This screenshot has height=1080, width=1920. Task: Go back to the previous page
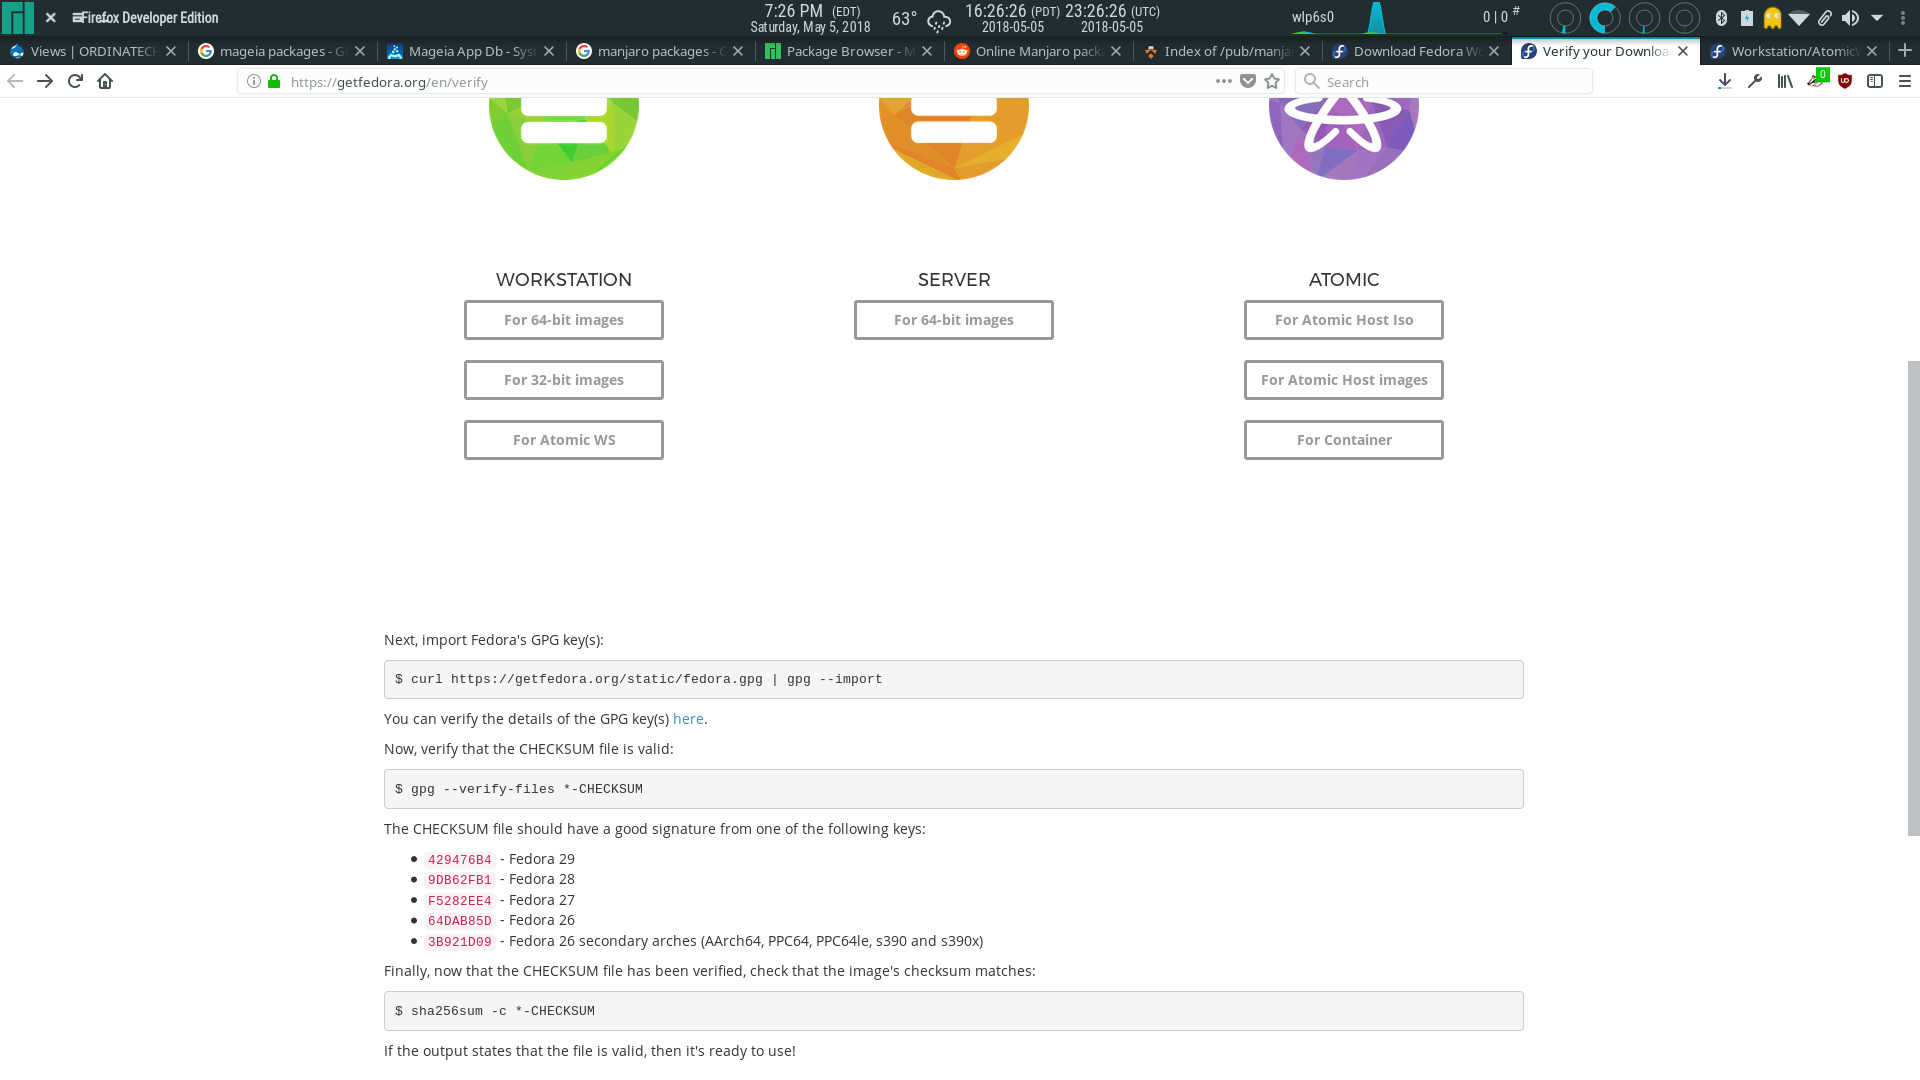pos(15,81)
